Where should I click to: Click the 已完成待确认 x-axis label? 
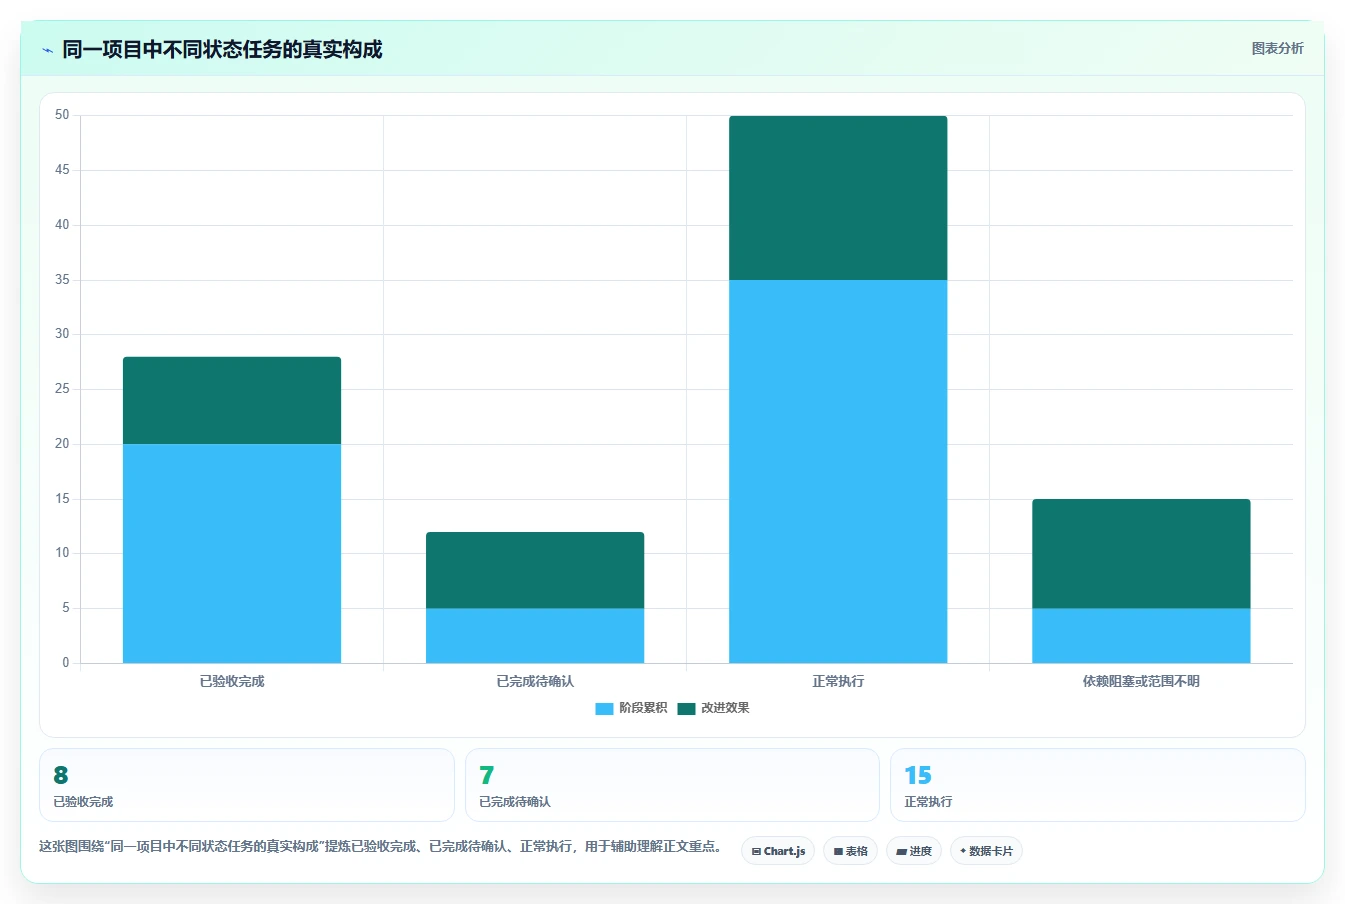(x=535, y=681)
